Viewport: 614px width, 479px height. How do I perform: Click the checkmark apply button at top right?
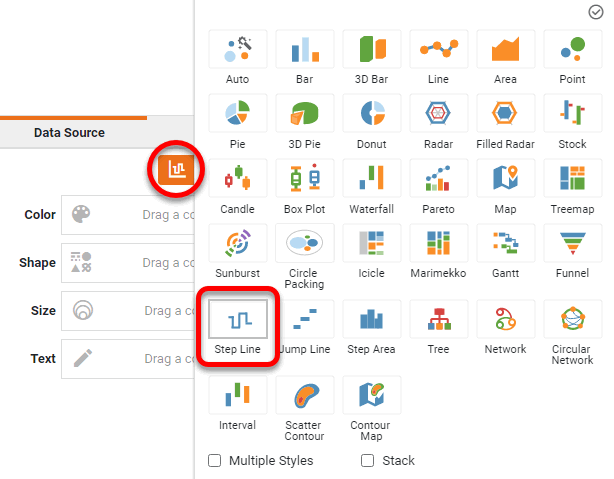(x=596, y=12)
